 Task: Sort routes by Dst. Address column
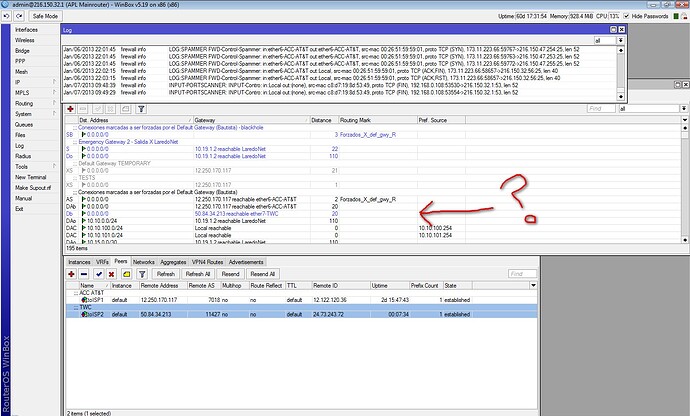(x=135, y=120)
